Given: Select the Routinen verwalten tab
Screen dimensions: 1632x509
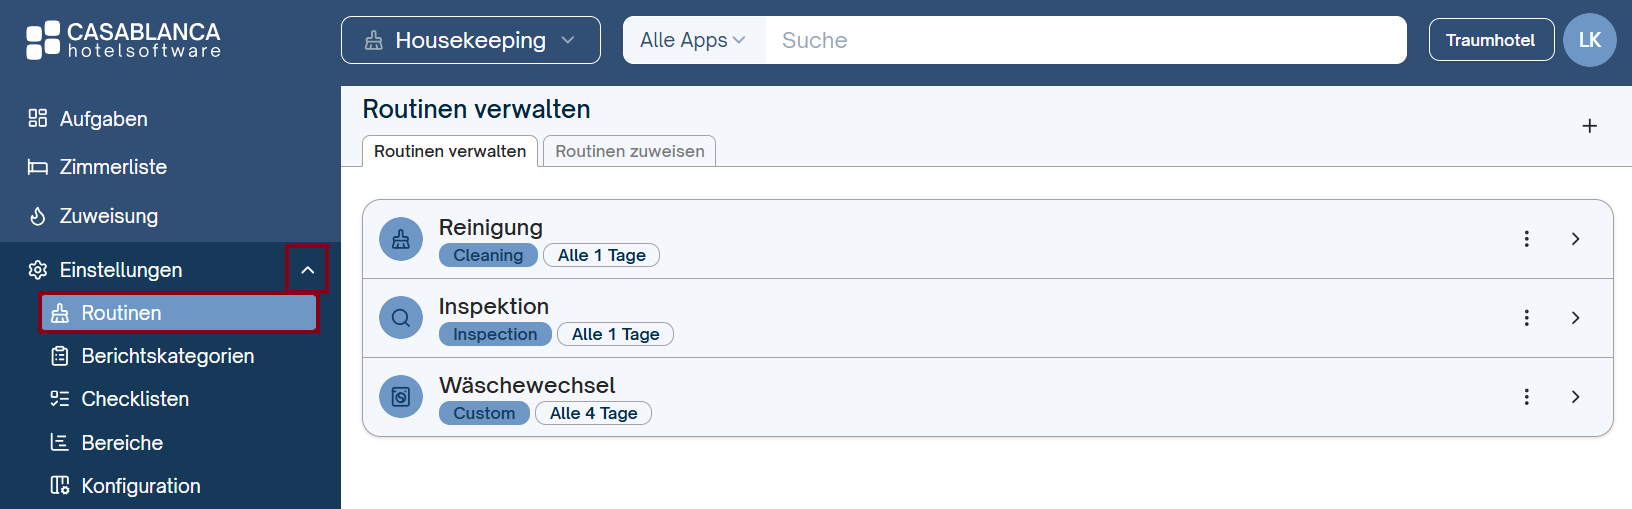Looking at the screenshot, I should pos(450,151).
